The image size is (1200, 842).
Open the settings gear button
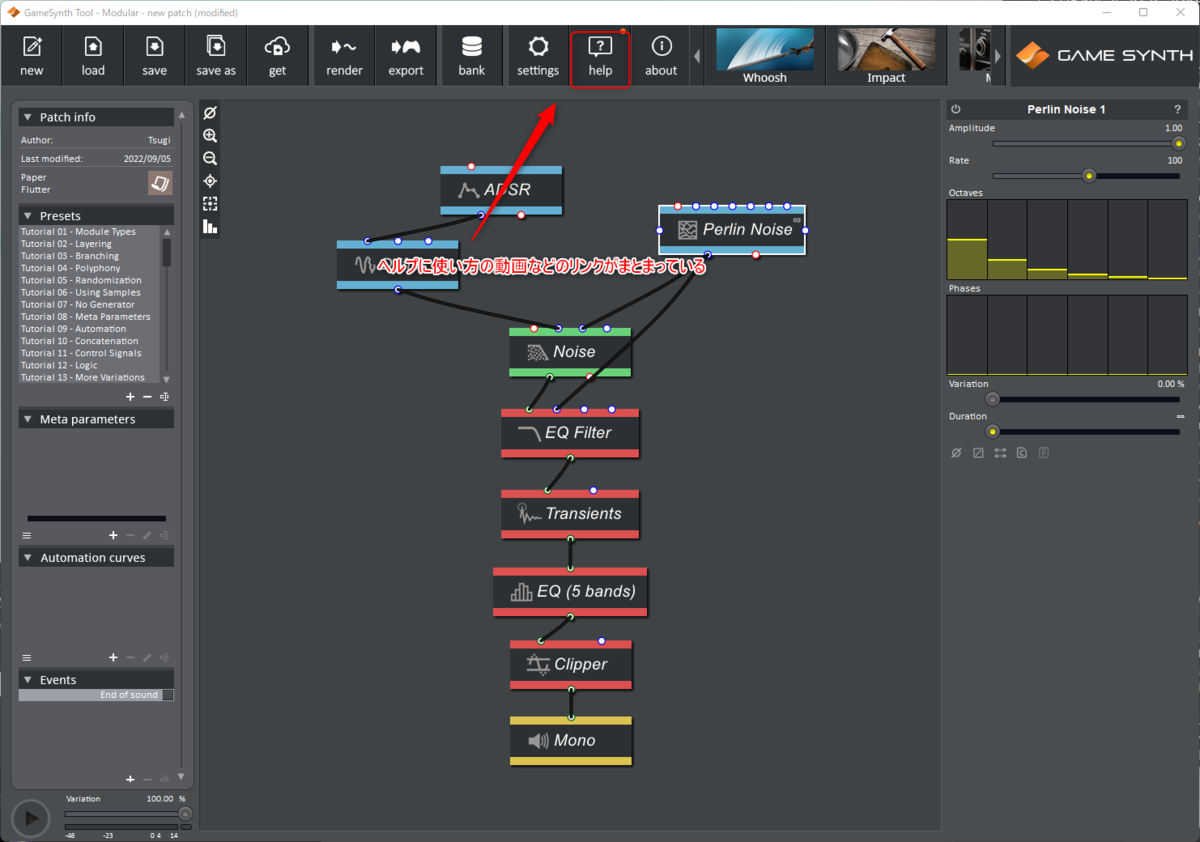(538, 56)
